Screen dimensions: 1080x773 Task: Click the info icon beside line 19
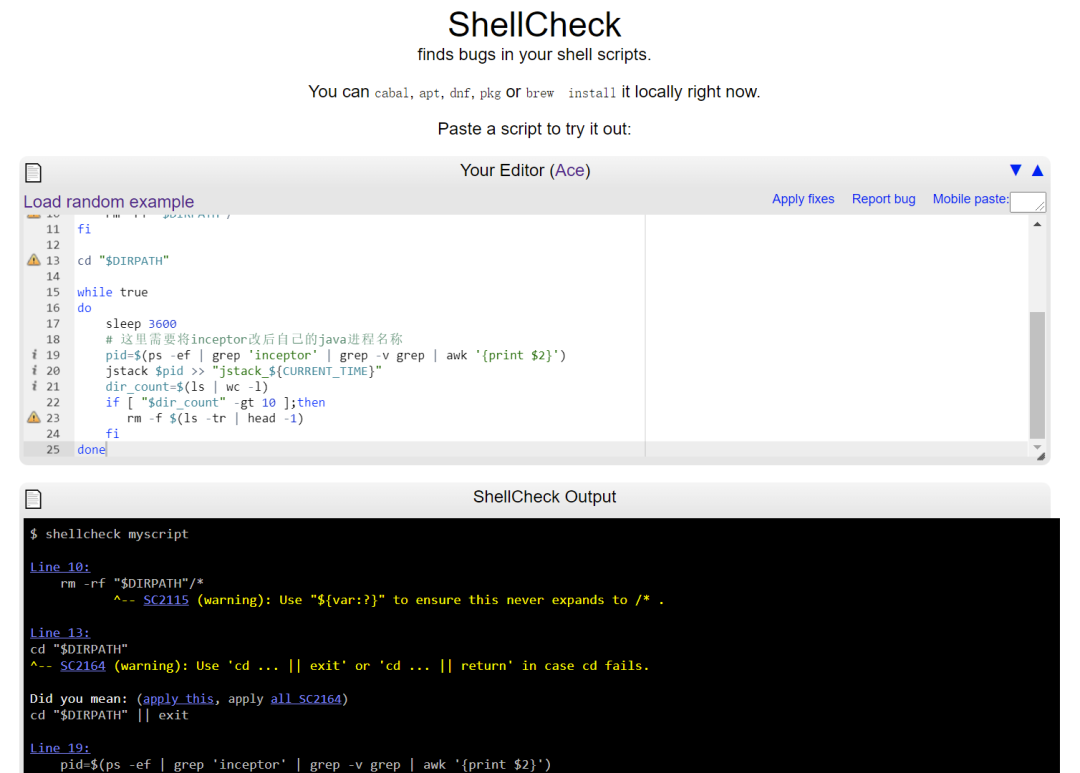(37, 354)
